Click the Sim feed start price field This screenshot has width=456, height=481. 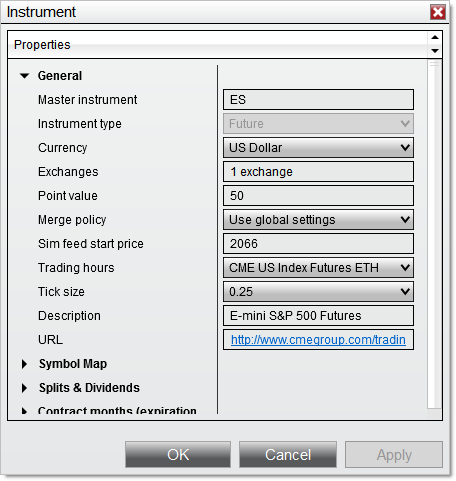tap(318, 244)
